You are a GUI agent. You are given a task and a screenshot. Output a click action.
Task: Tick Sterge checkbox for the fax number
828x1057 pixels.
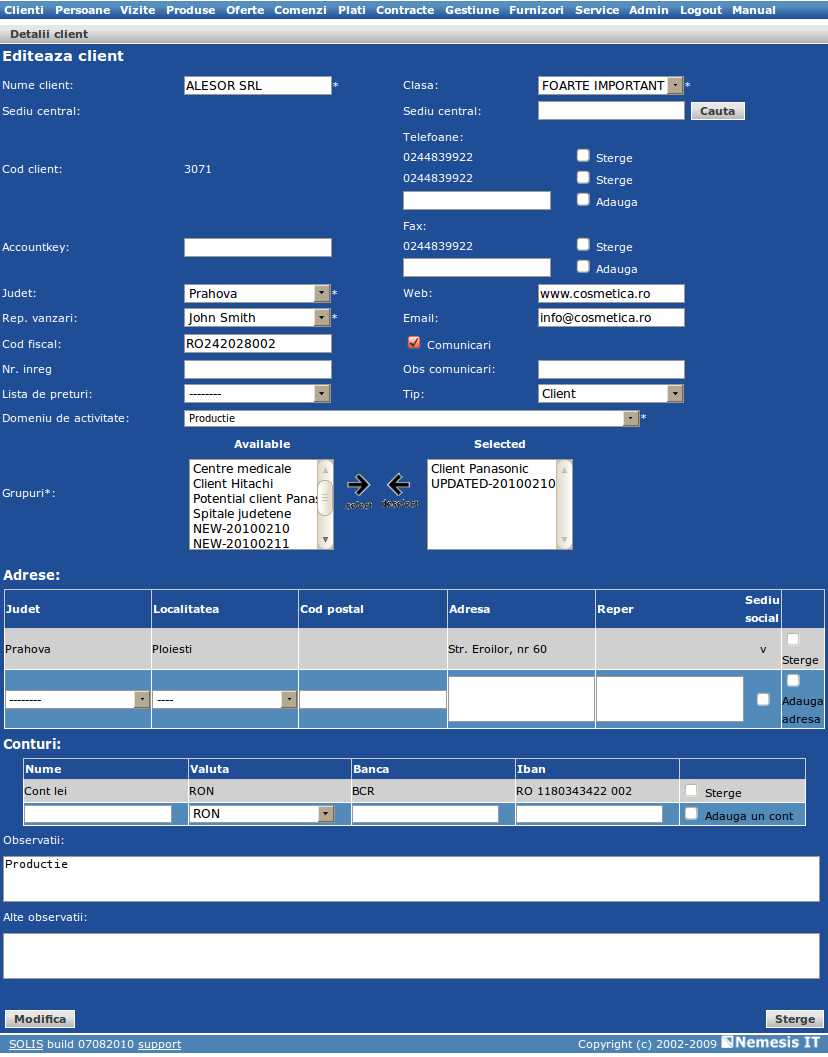(583, 245)
